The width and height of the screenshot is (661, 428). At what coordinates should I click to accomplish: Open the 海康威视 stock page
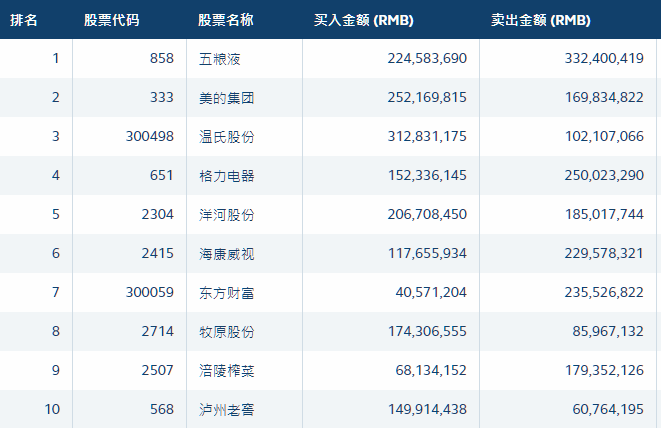tap(226, 254)
